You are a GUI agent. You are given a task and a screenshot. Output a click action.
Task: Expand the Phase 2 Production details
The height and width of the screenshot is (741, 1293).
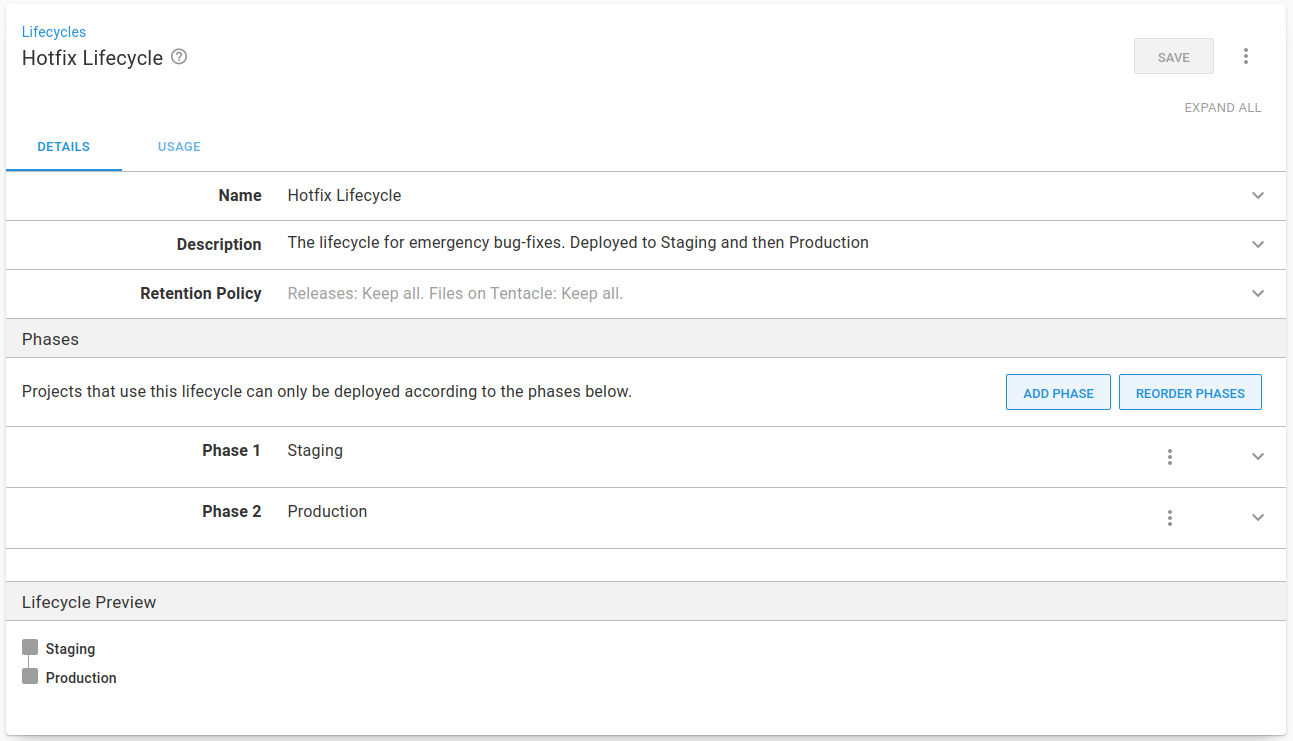point(1257,518)
